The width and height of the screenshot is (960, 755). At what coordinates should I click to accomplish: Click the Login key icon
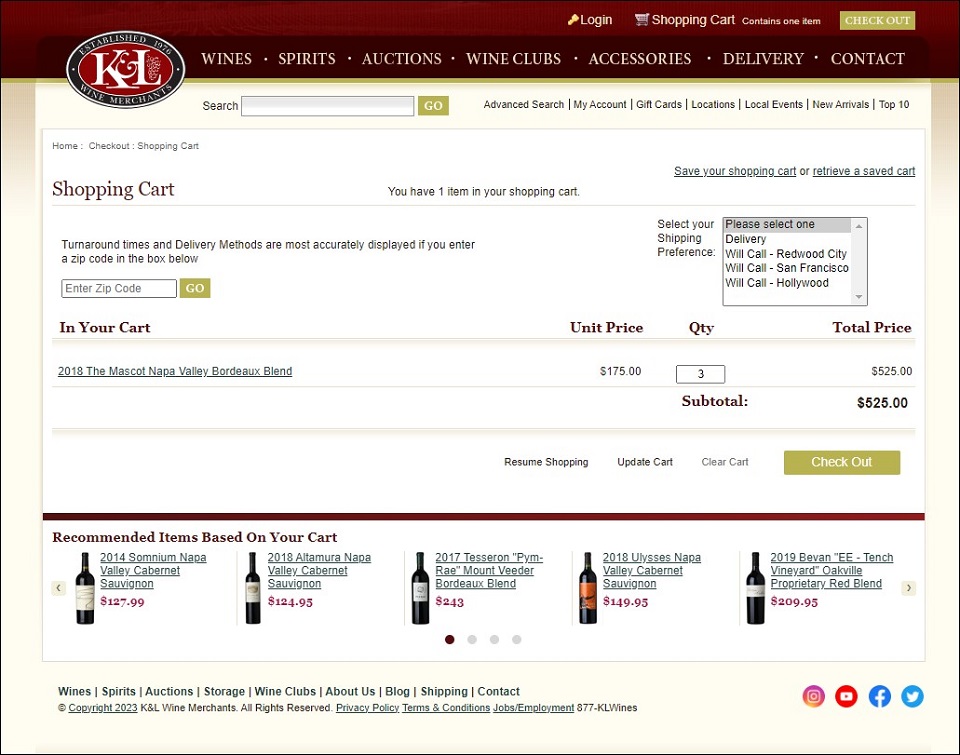[573, 20]
